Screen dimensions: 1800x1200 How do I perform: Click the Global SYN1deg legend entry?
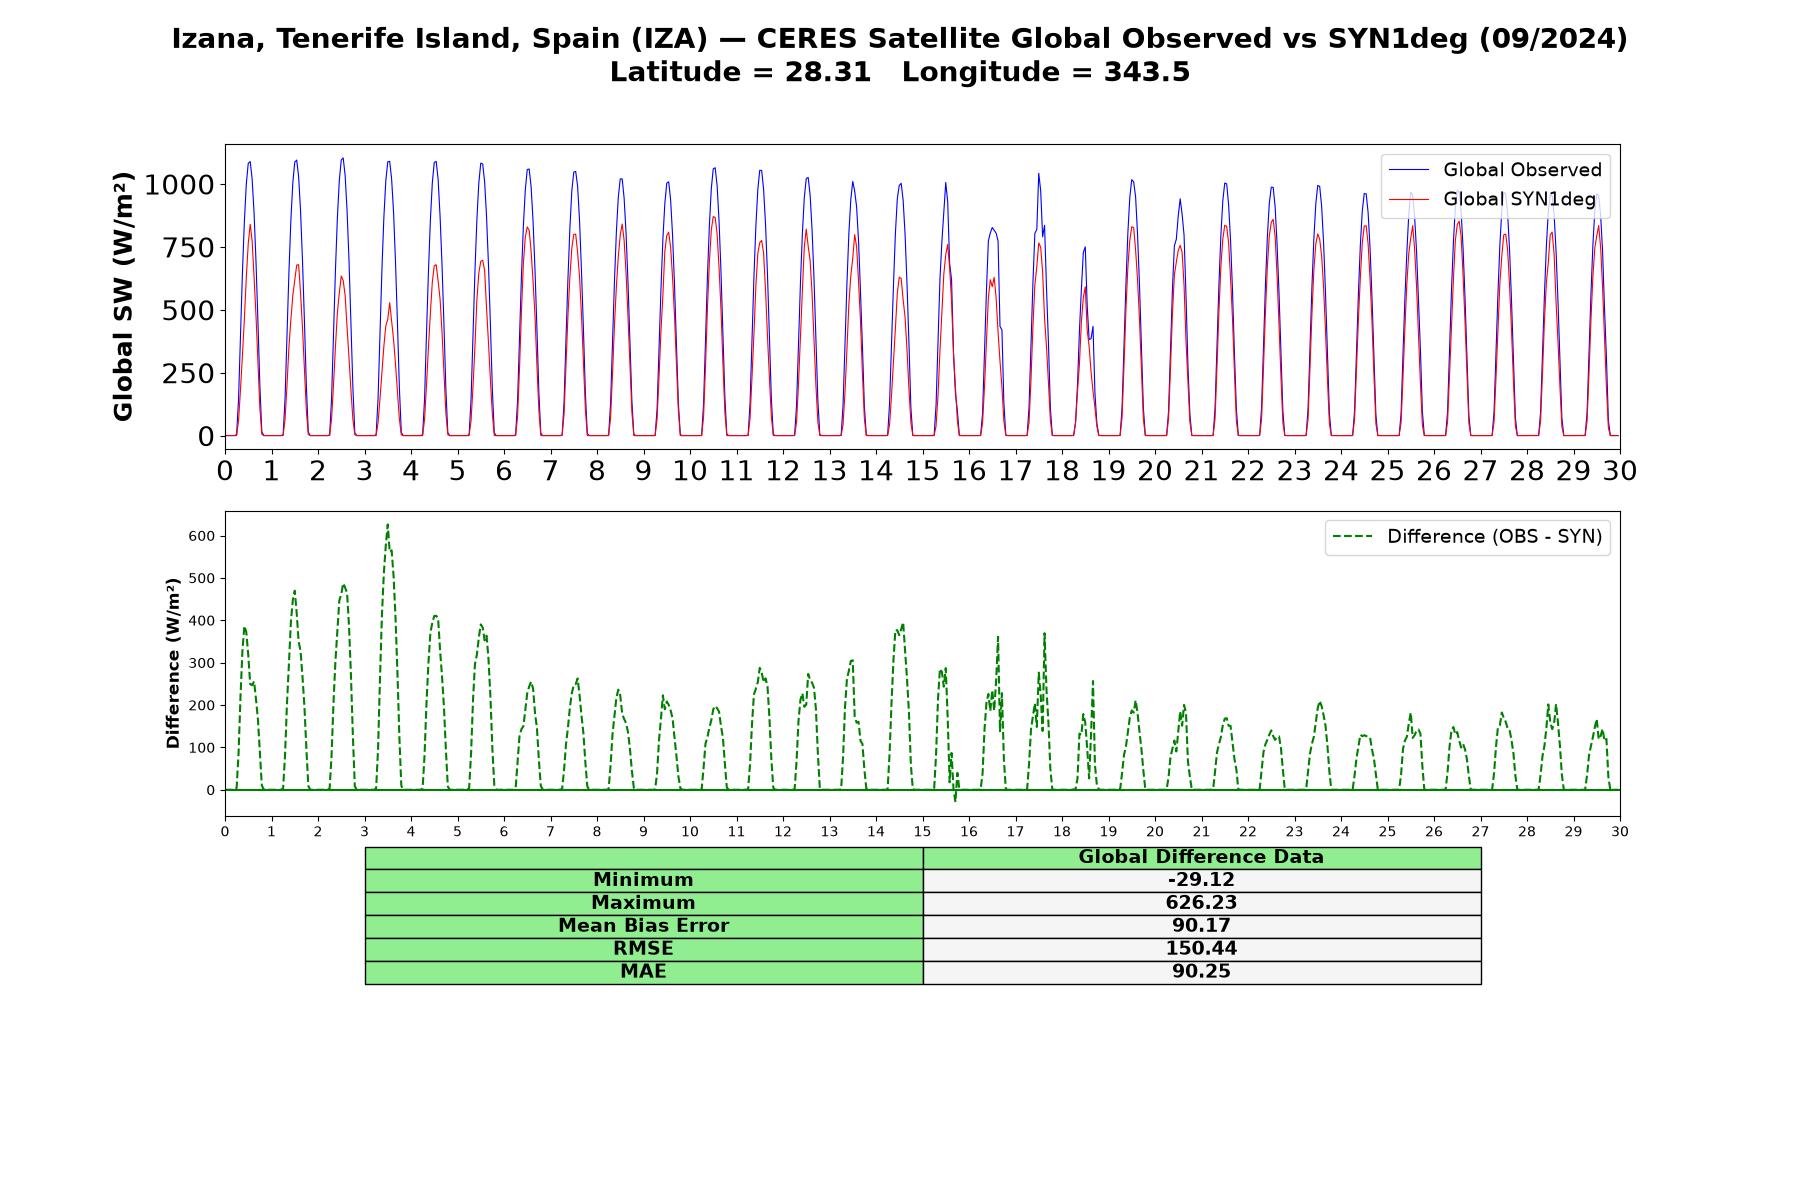(x=1493, y=199)
